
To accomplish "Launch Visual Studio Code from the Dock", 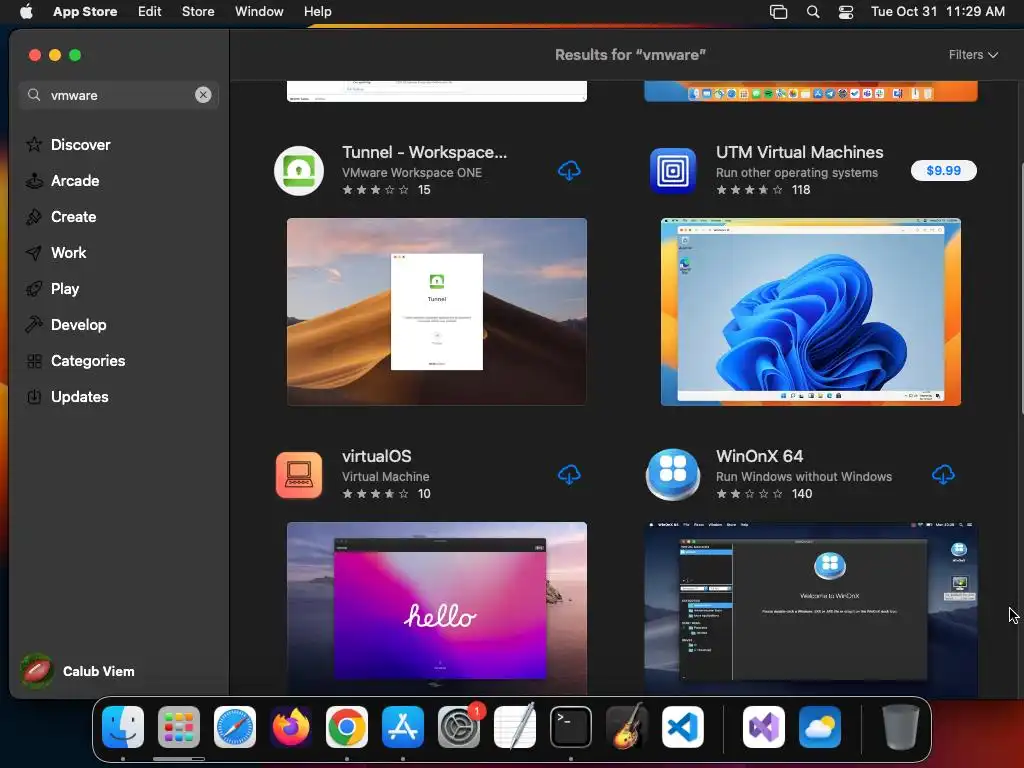I will click(683, 727).
